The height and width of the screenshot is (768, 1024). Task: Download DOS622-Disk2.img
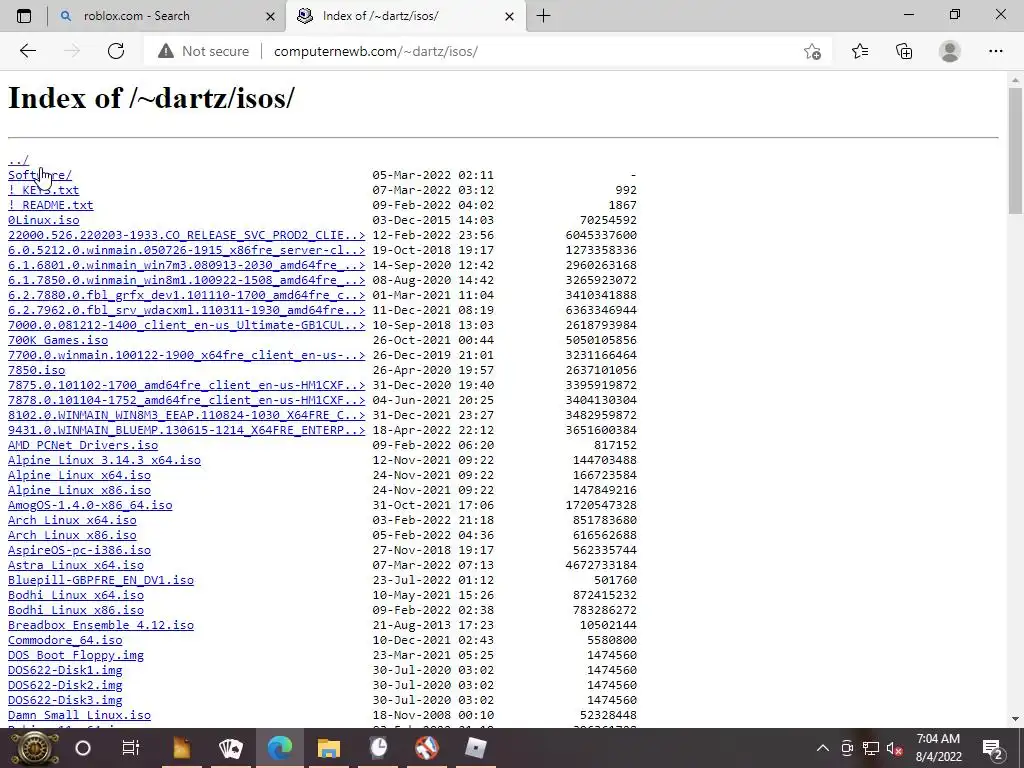click(65, 686)
